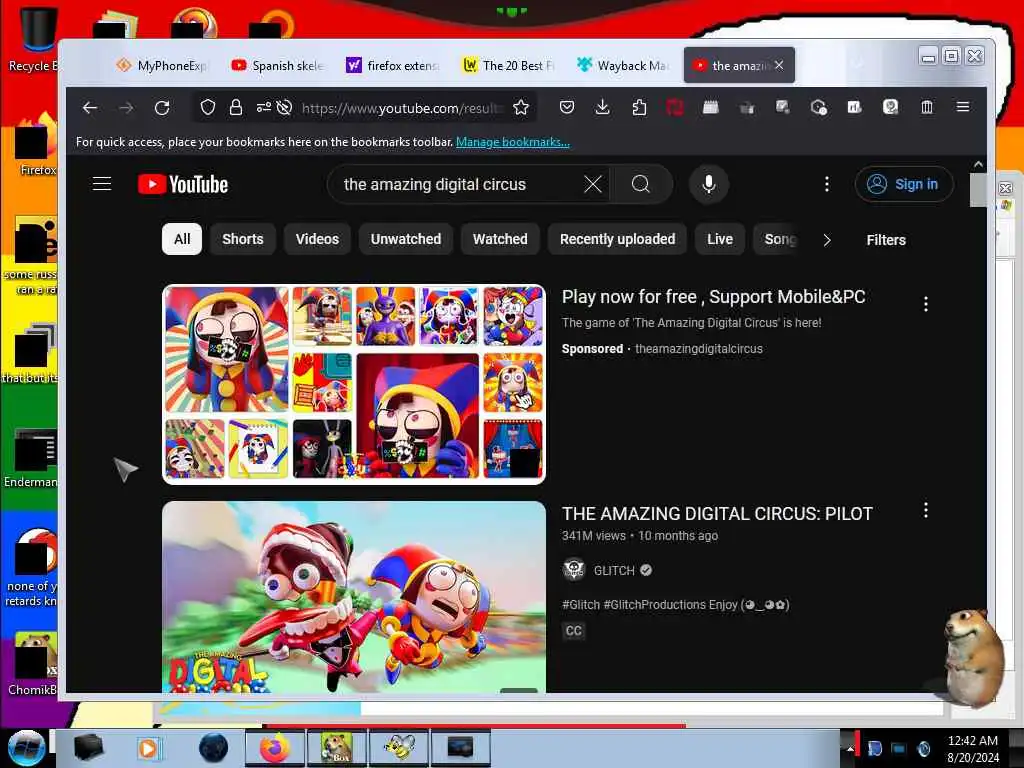Click the Firefox icon in the taskbar
1024x768 pixels.
pos(274,748)
